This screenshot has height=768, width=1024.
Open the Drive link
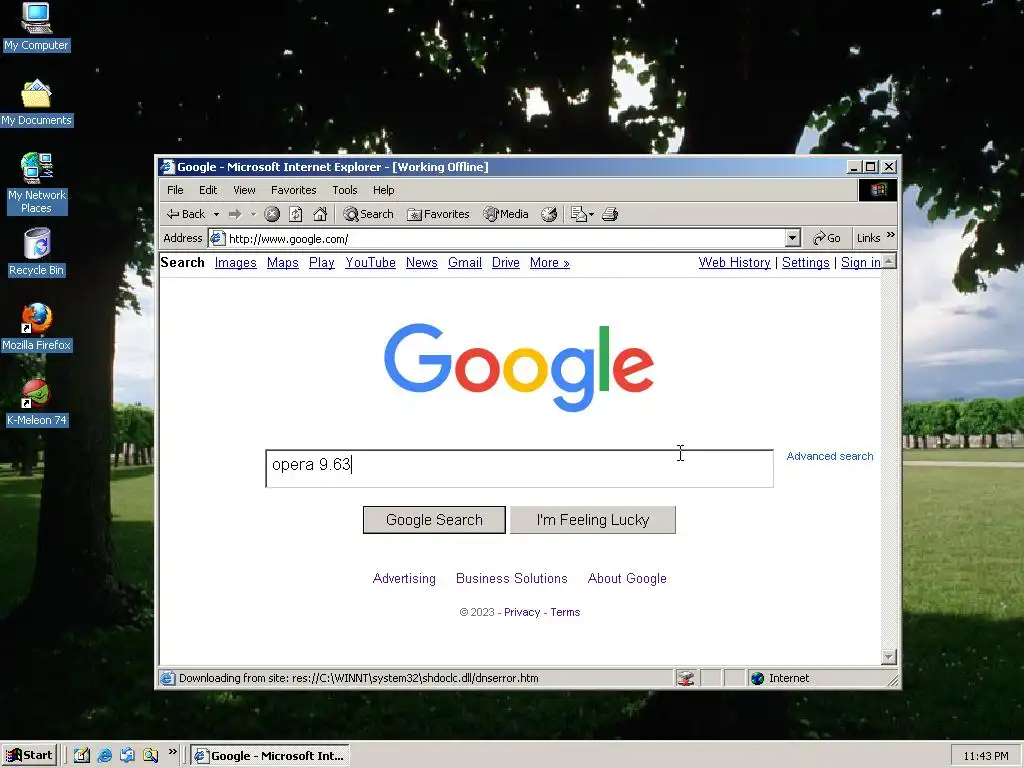point(505,263)
